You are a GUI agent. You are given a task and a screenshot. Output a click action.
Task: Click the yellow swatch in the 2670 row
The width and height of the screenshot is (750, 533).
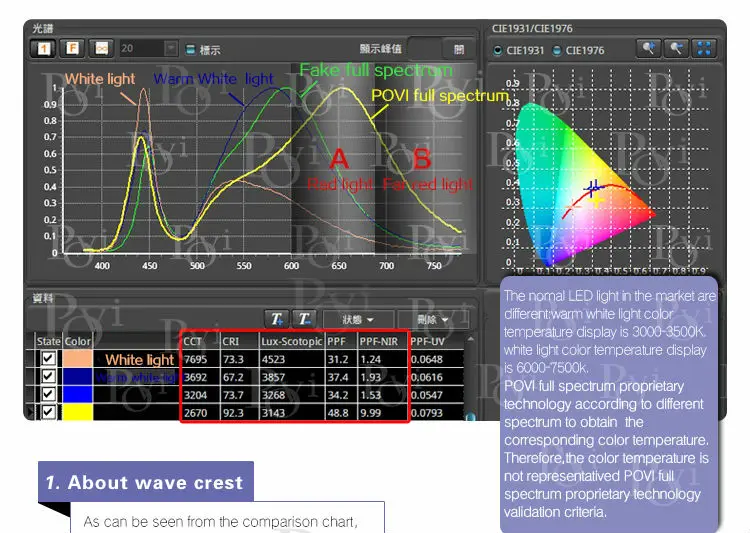tap(78, 412)
